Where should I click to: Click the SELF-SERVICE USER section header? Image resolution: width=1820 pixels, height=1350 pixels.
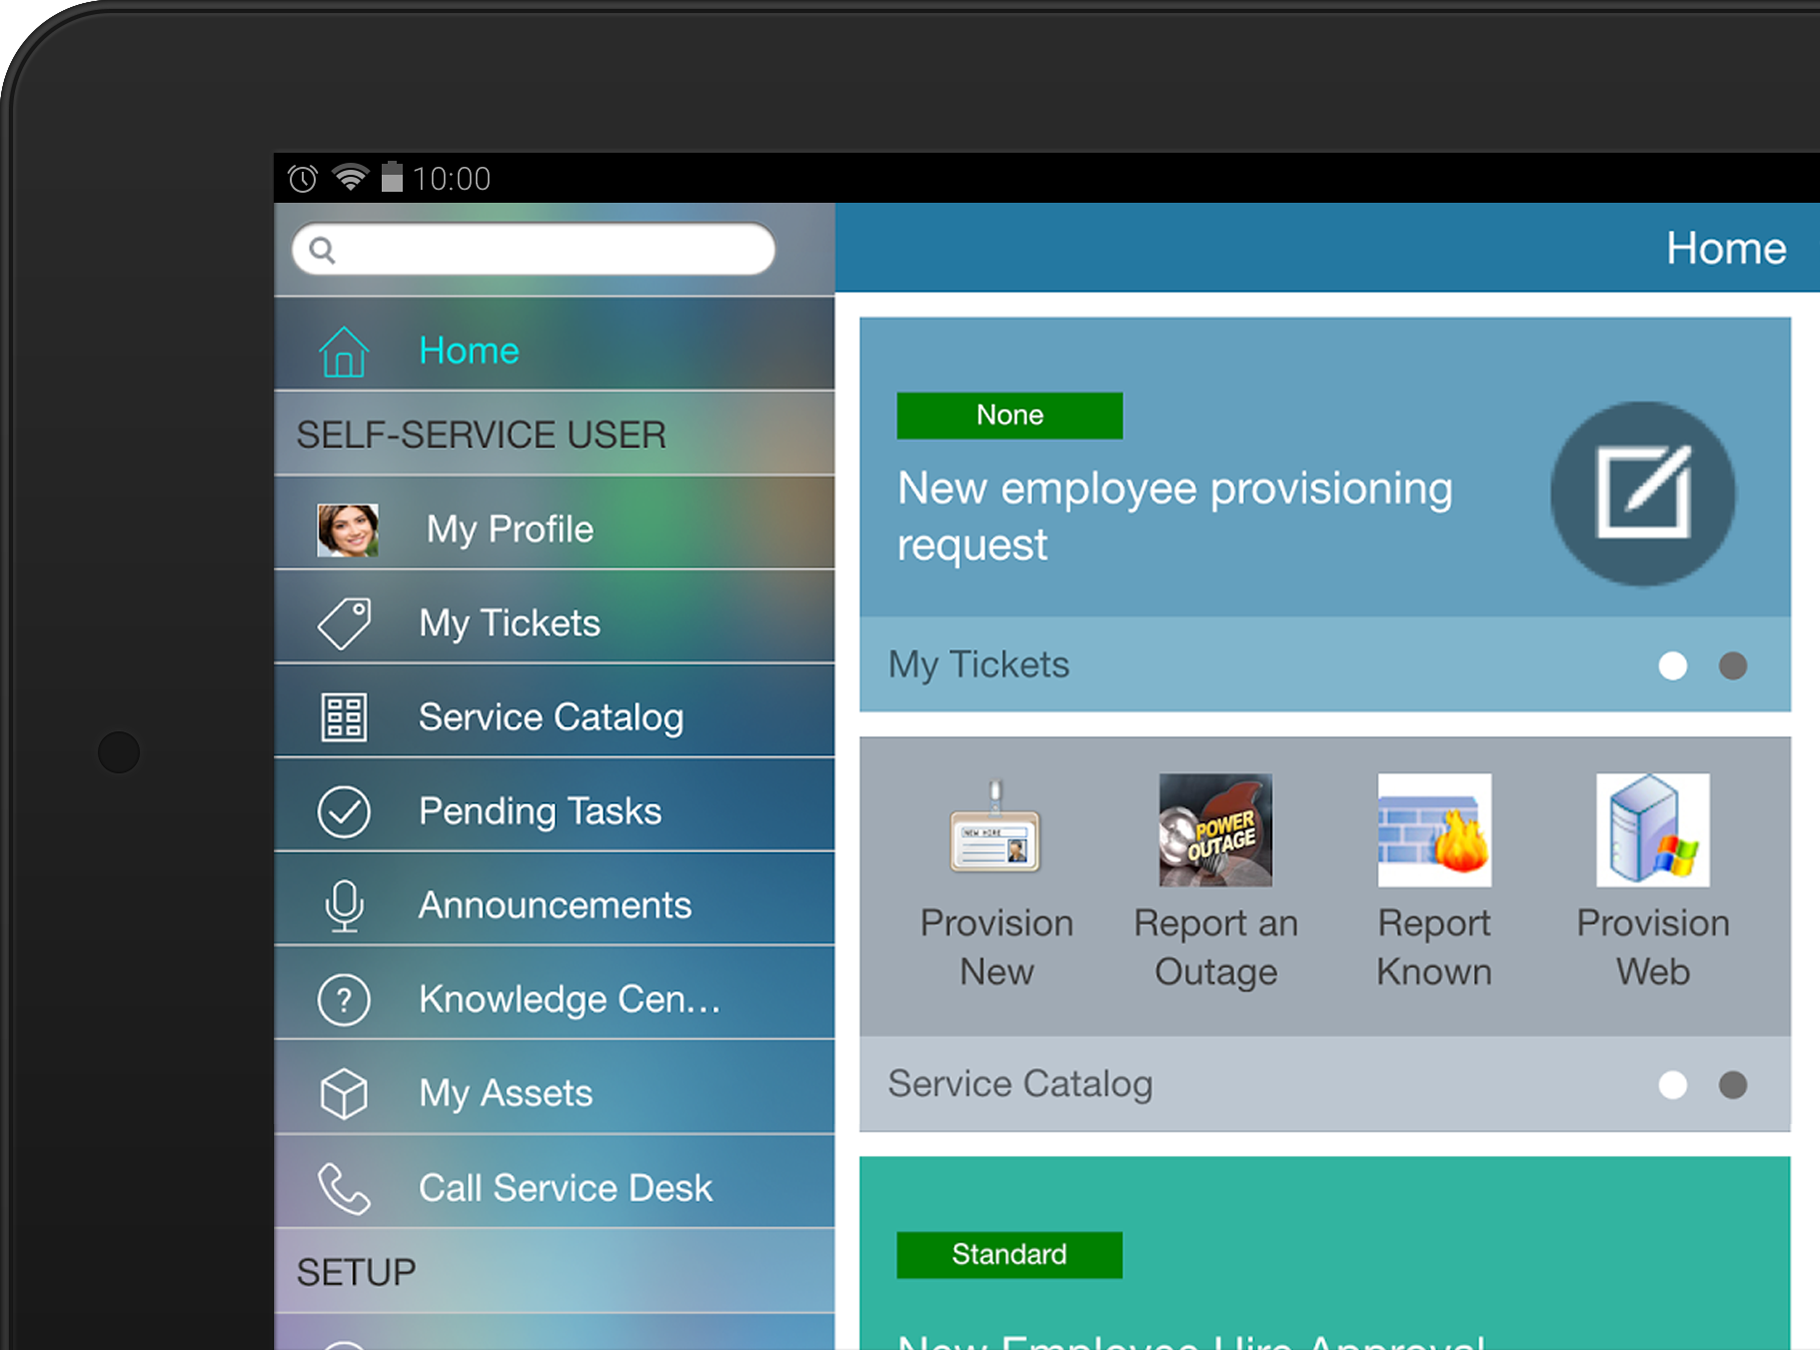481,435
